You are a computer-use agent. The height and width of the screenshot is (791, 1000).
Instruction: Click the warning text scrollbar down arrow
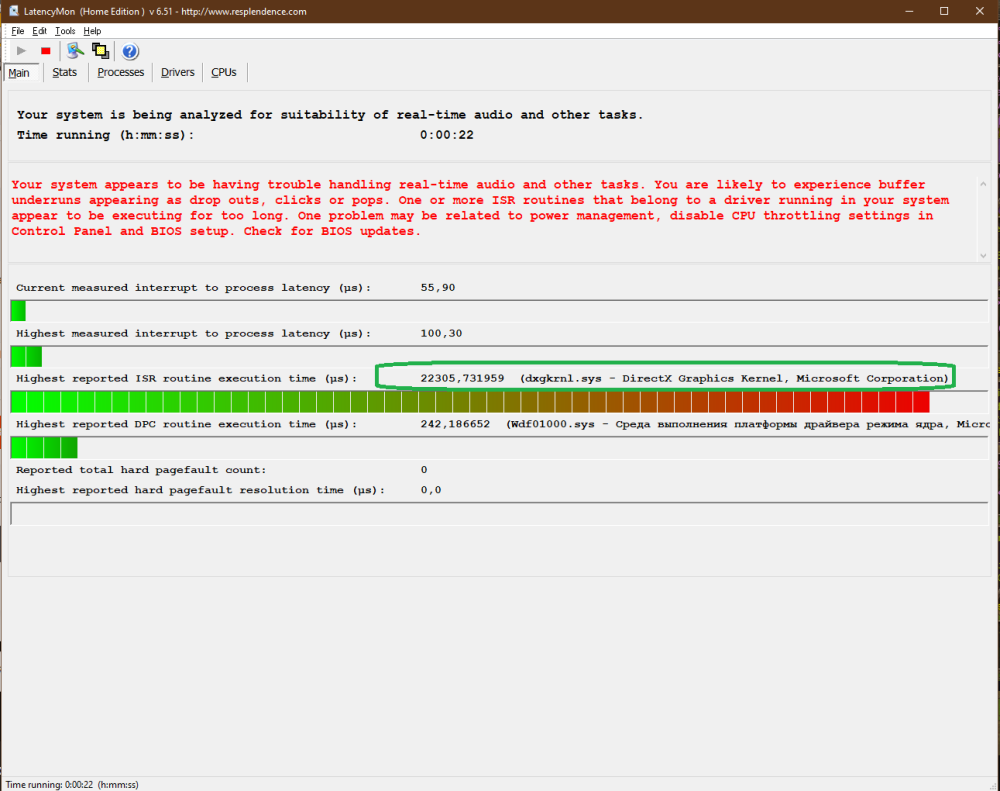point(984,256)
